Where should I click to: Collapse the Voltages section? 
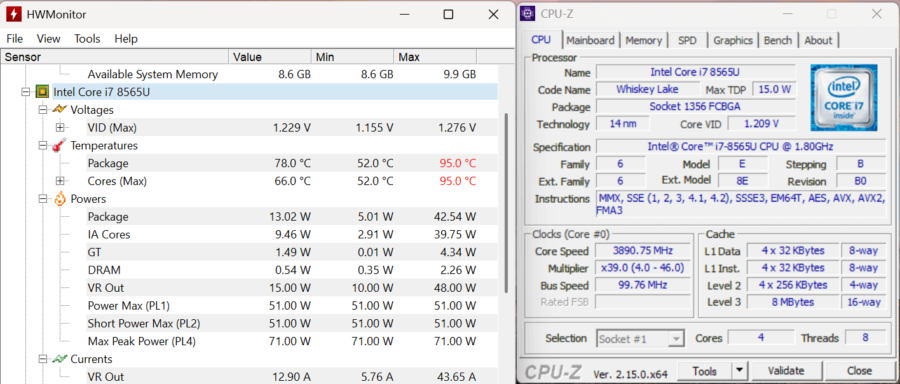pyautogui.click(x=43, y=110)
